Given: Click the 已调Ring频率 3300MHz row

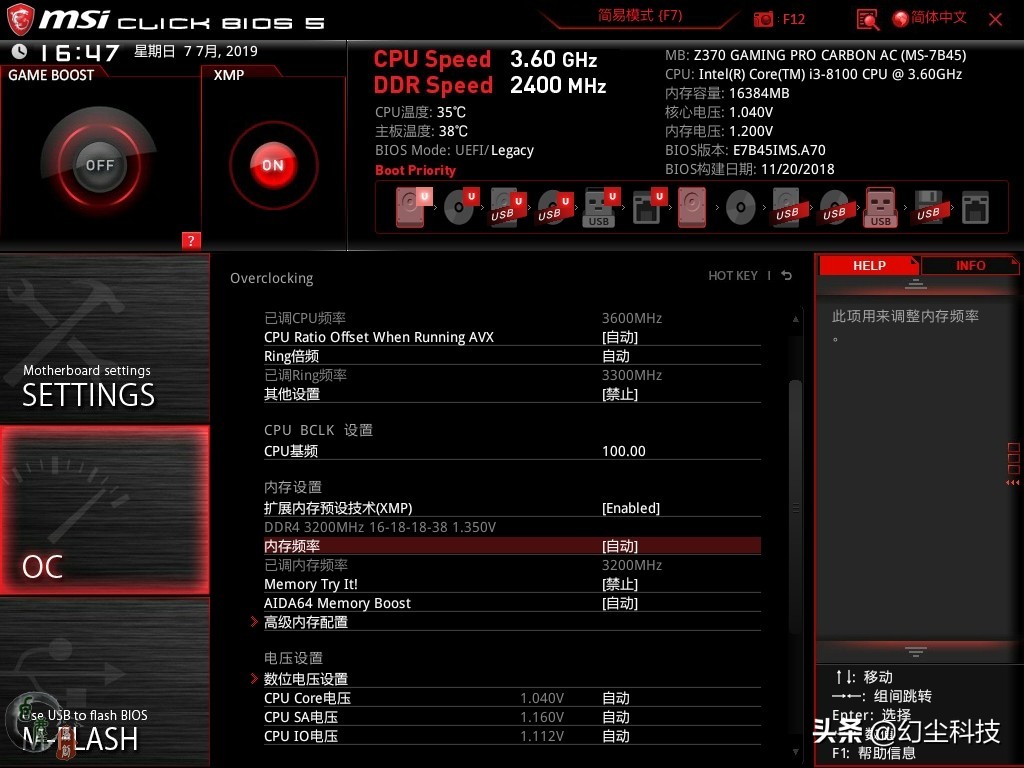Looking at the screenshot, I should [512, 375].
